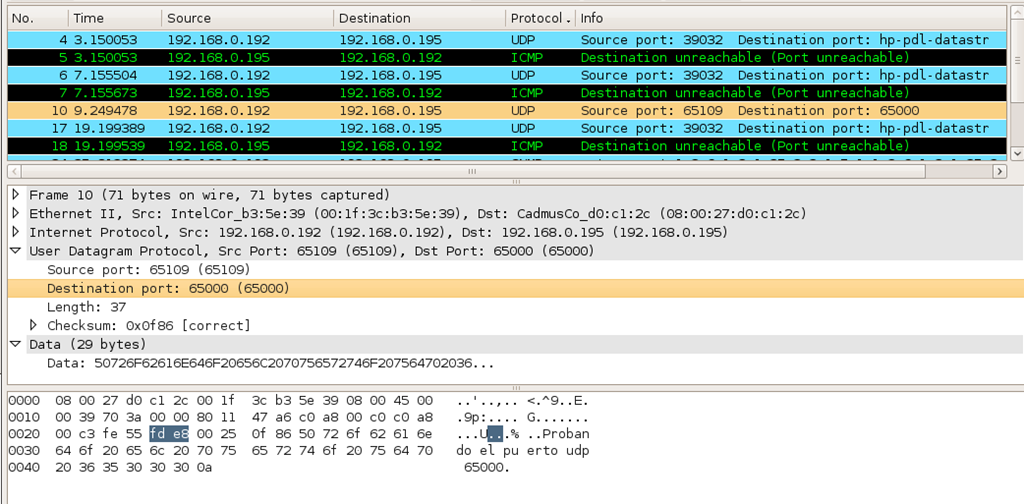Expand the Checksum 0x0f86 field
Image resolution: width=1024 pixels, height=504 pixels.
tap(33, 325)
